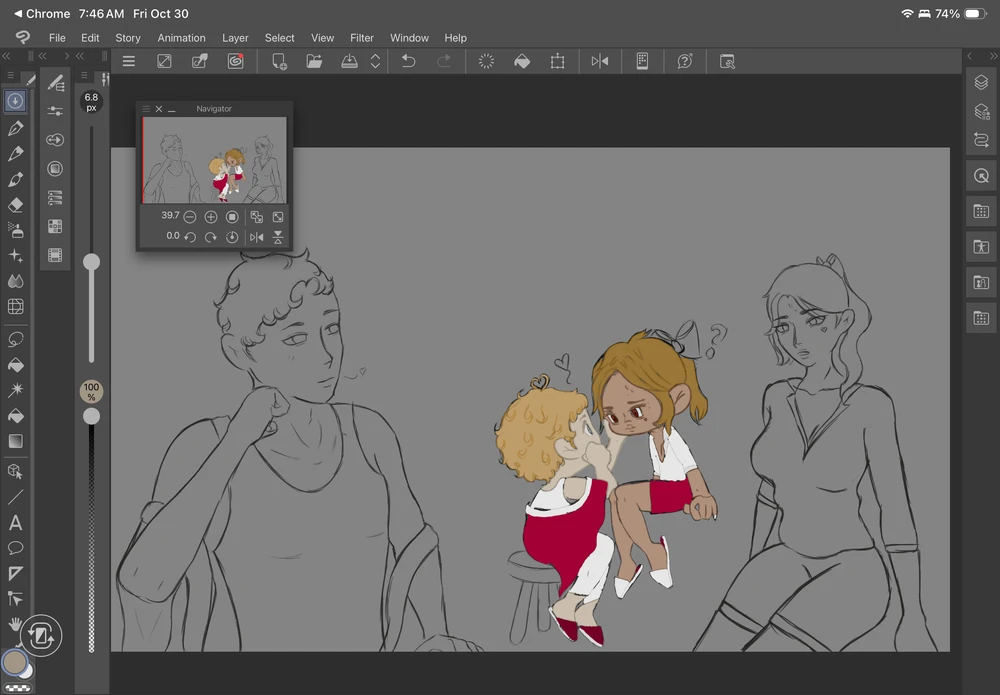Zoom in using Navigator plus button
This screenshot has width=1000, height=695.
point(210,217)
